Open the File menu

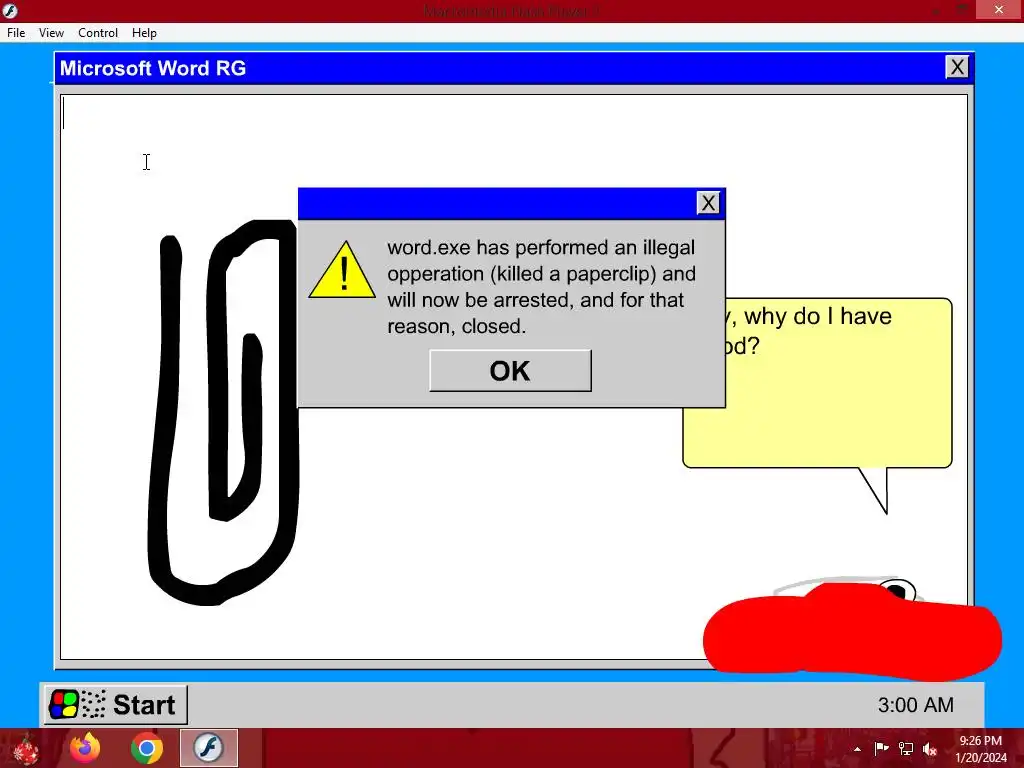[x=16, y=33]
